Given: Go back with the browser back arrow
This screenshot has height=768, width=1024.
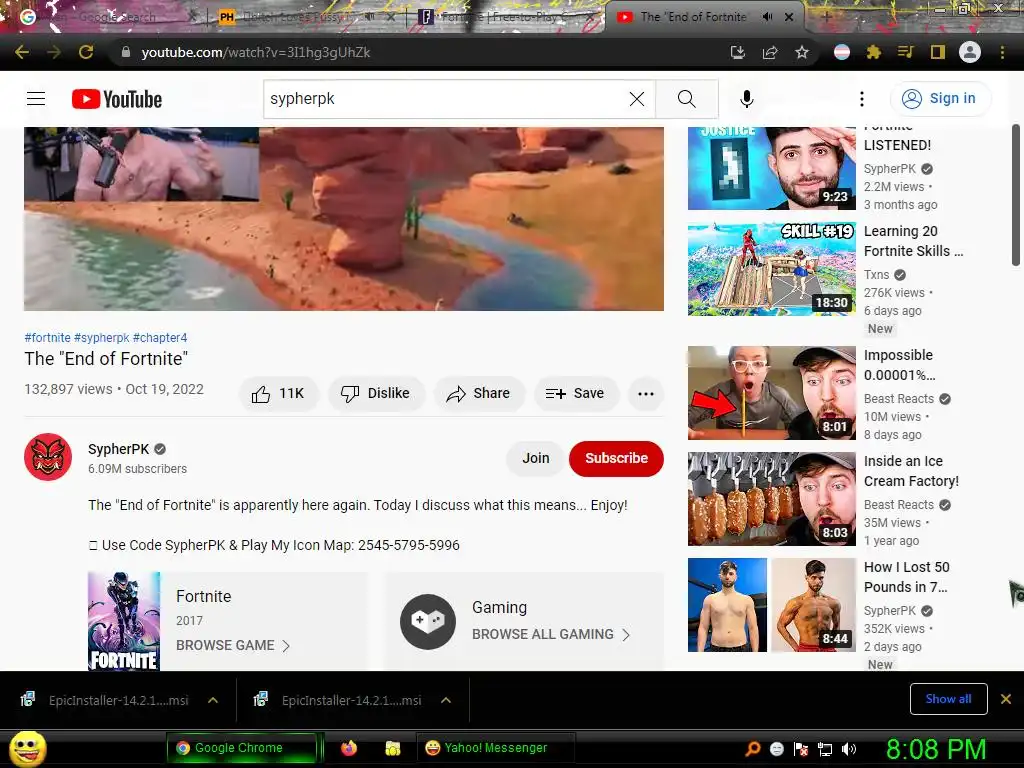Looking at the screenshot, I should [x=22, y=52].
